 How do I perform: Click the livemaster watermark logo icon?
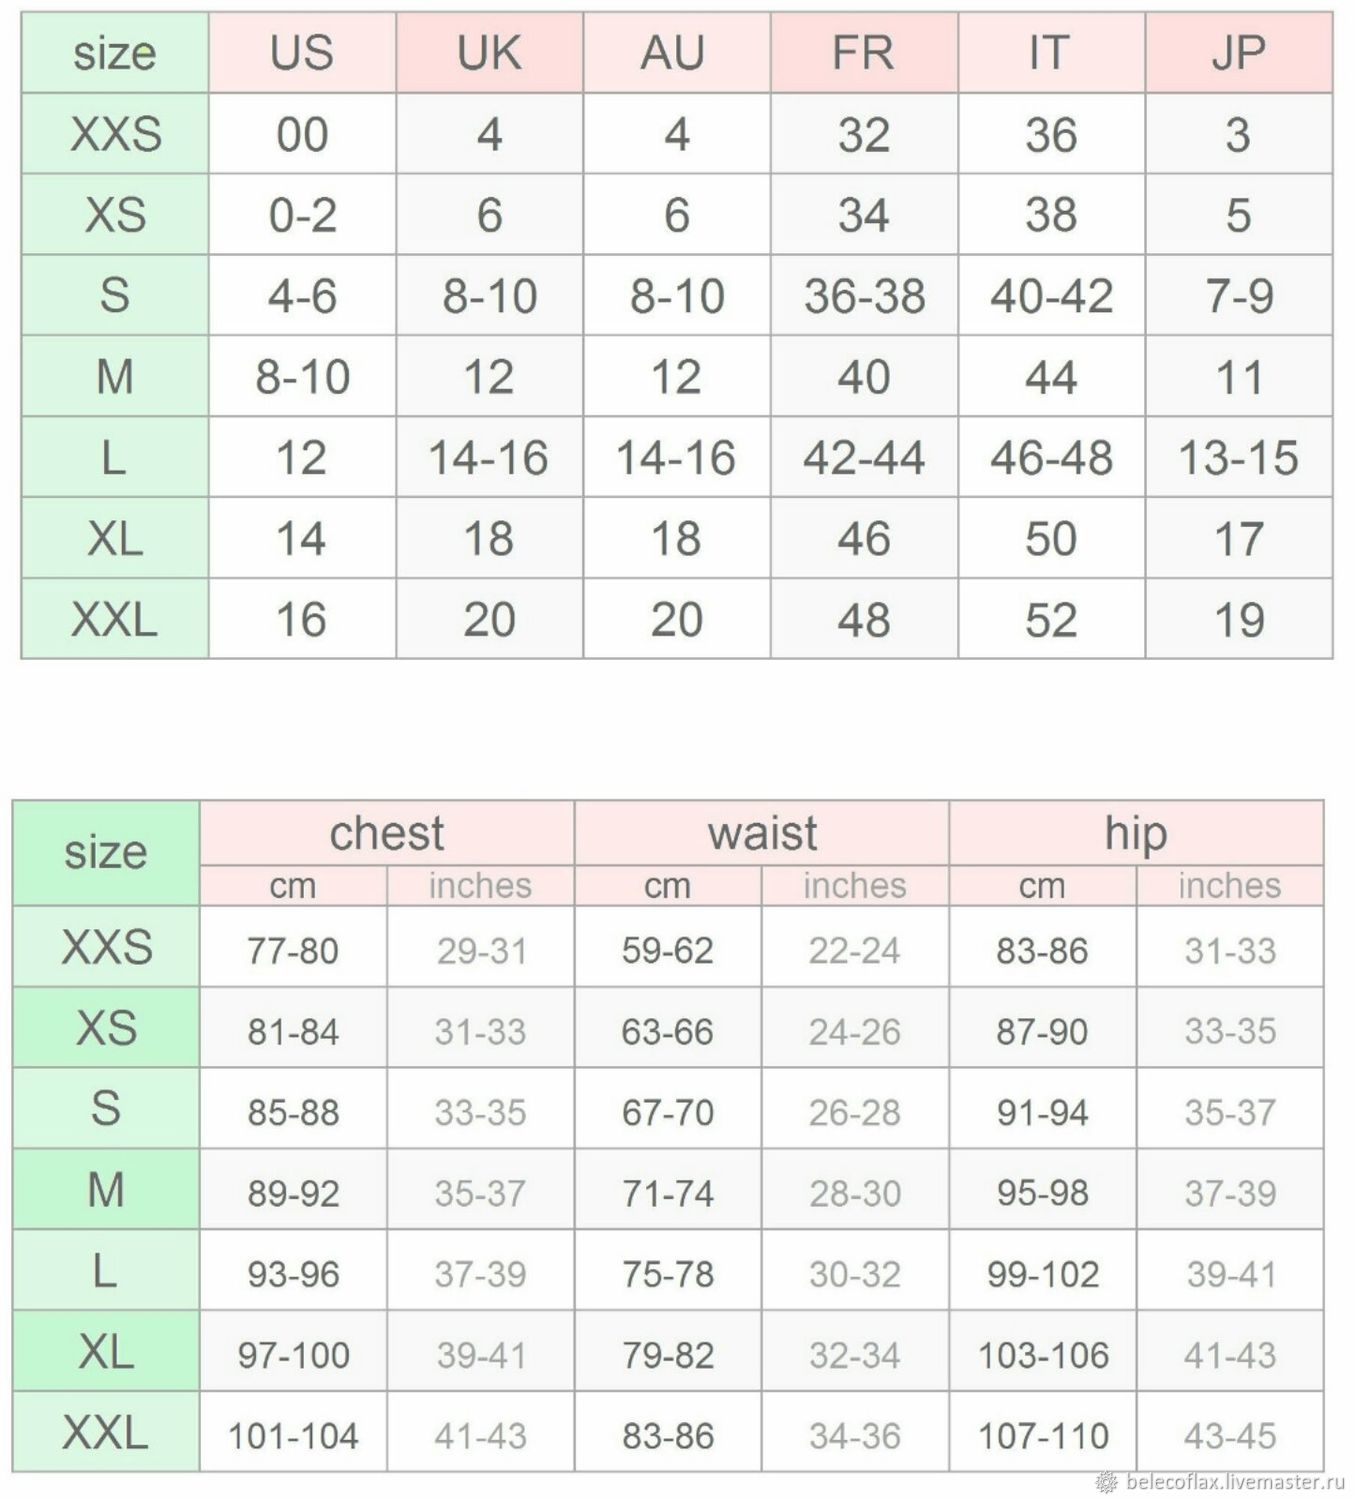tap(1107, 1482)
